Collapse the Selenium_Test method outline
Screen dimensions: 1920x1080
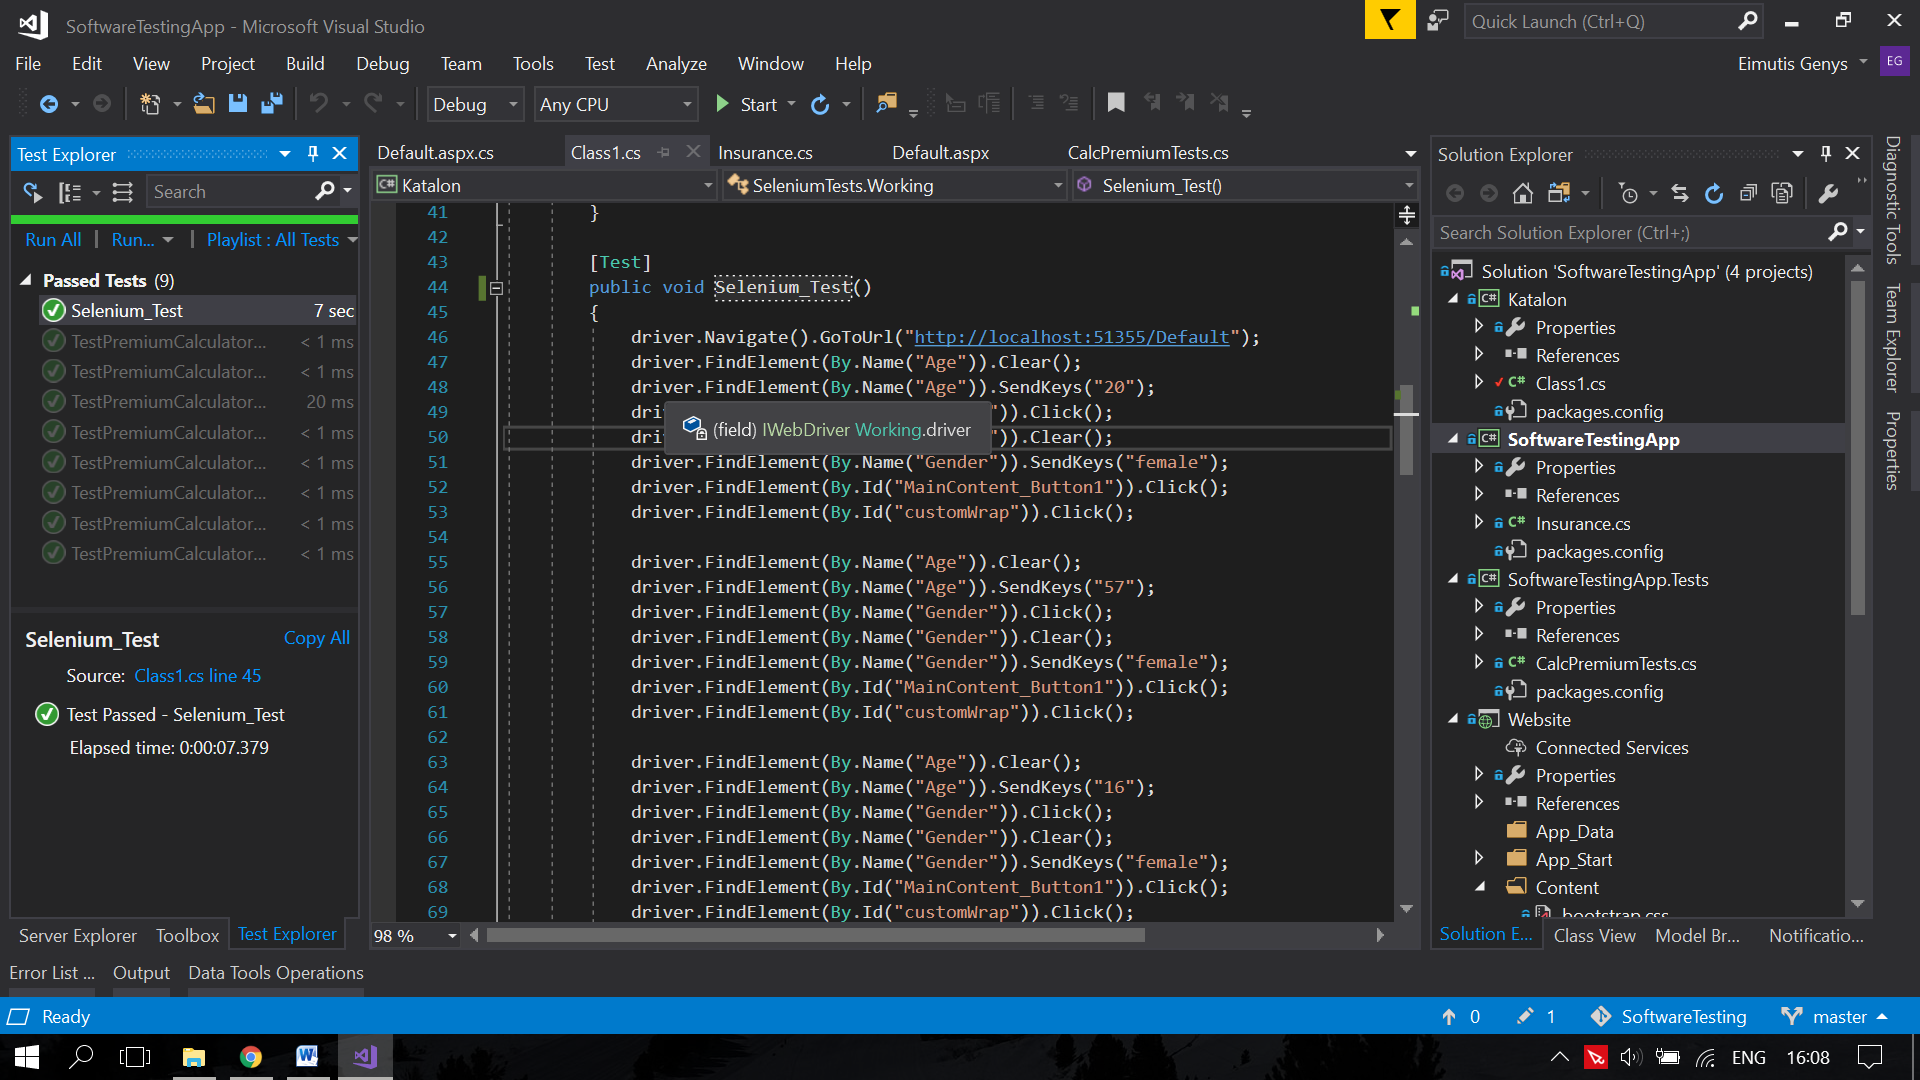496,288
